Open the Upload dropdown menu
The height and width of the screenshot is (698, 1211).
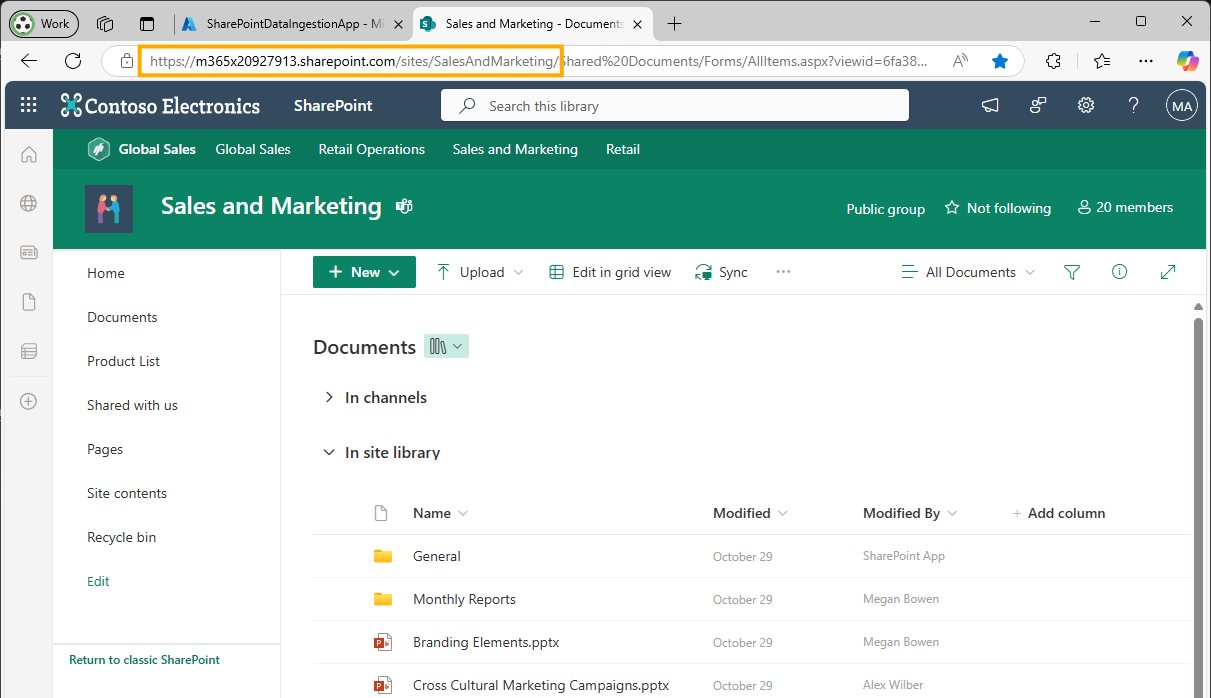(518, 271)
